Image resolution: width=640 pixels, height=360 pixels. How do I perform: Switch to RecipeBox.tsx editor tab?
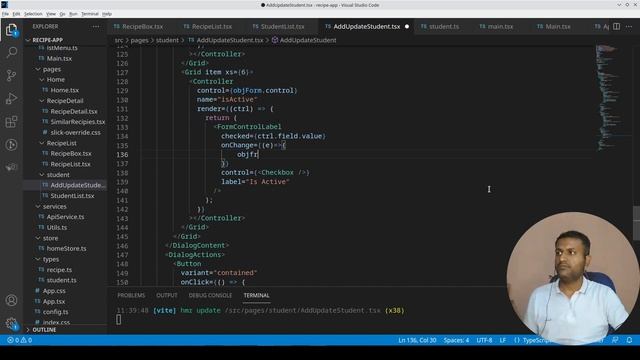[142, 27]
